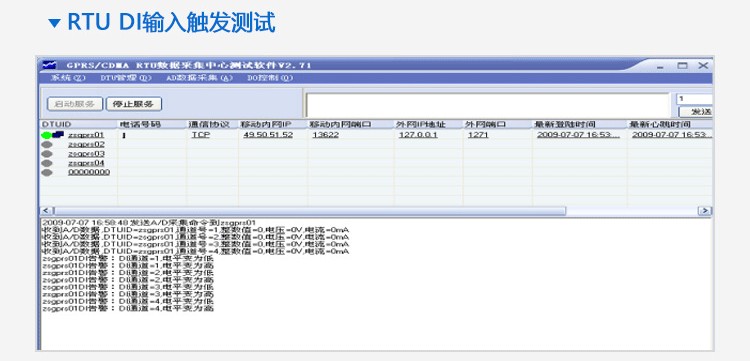Open the DTU管理(D) menu
The image size is (750, 361).
[126, 78]
